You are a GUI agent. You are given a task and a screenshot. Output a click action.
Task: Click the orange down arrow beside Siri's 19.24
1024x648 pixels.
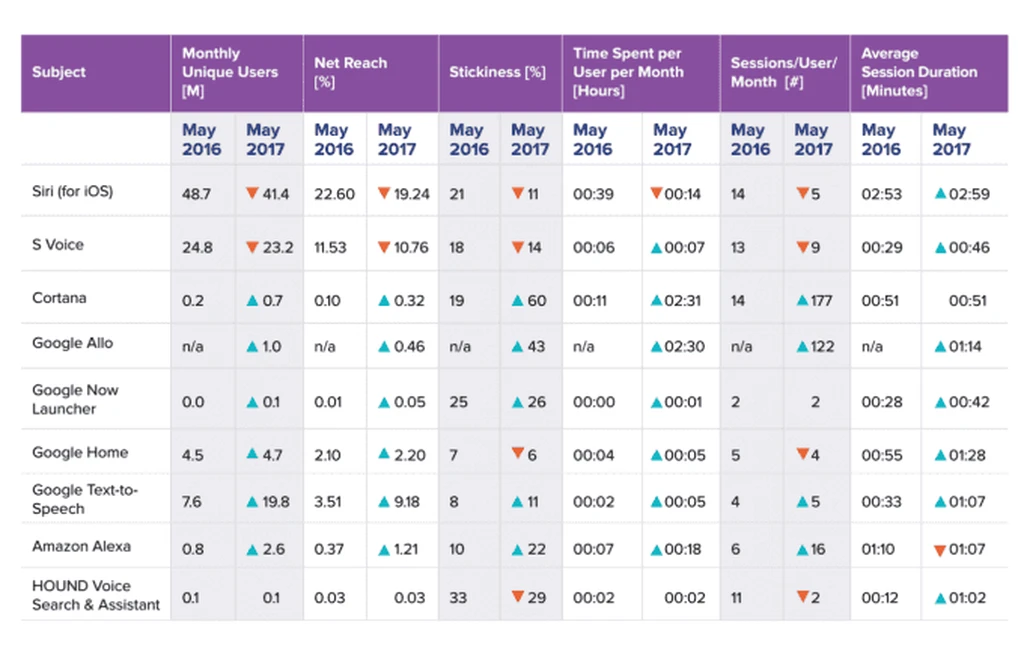point(384,193)
